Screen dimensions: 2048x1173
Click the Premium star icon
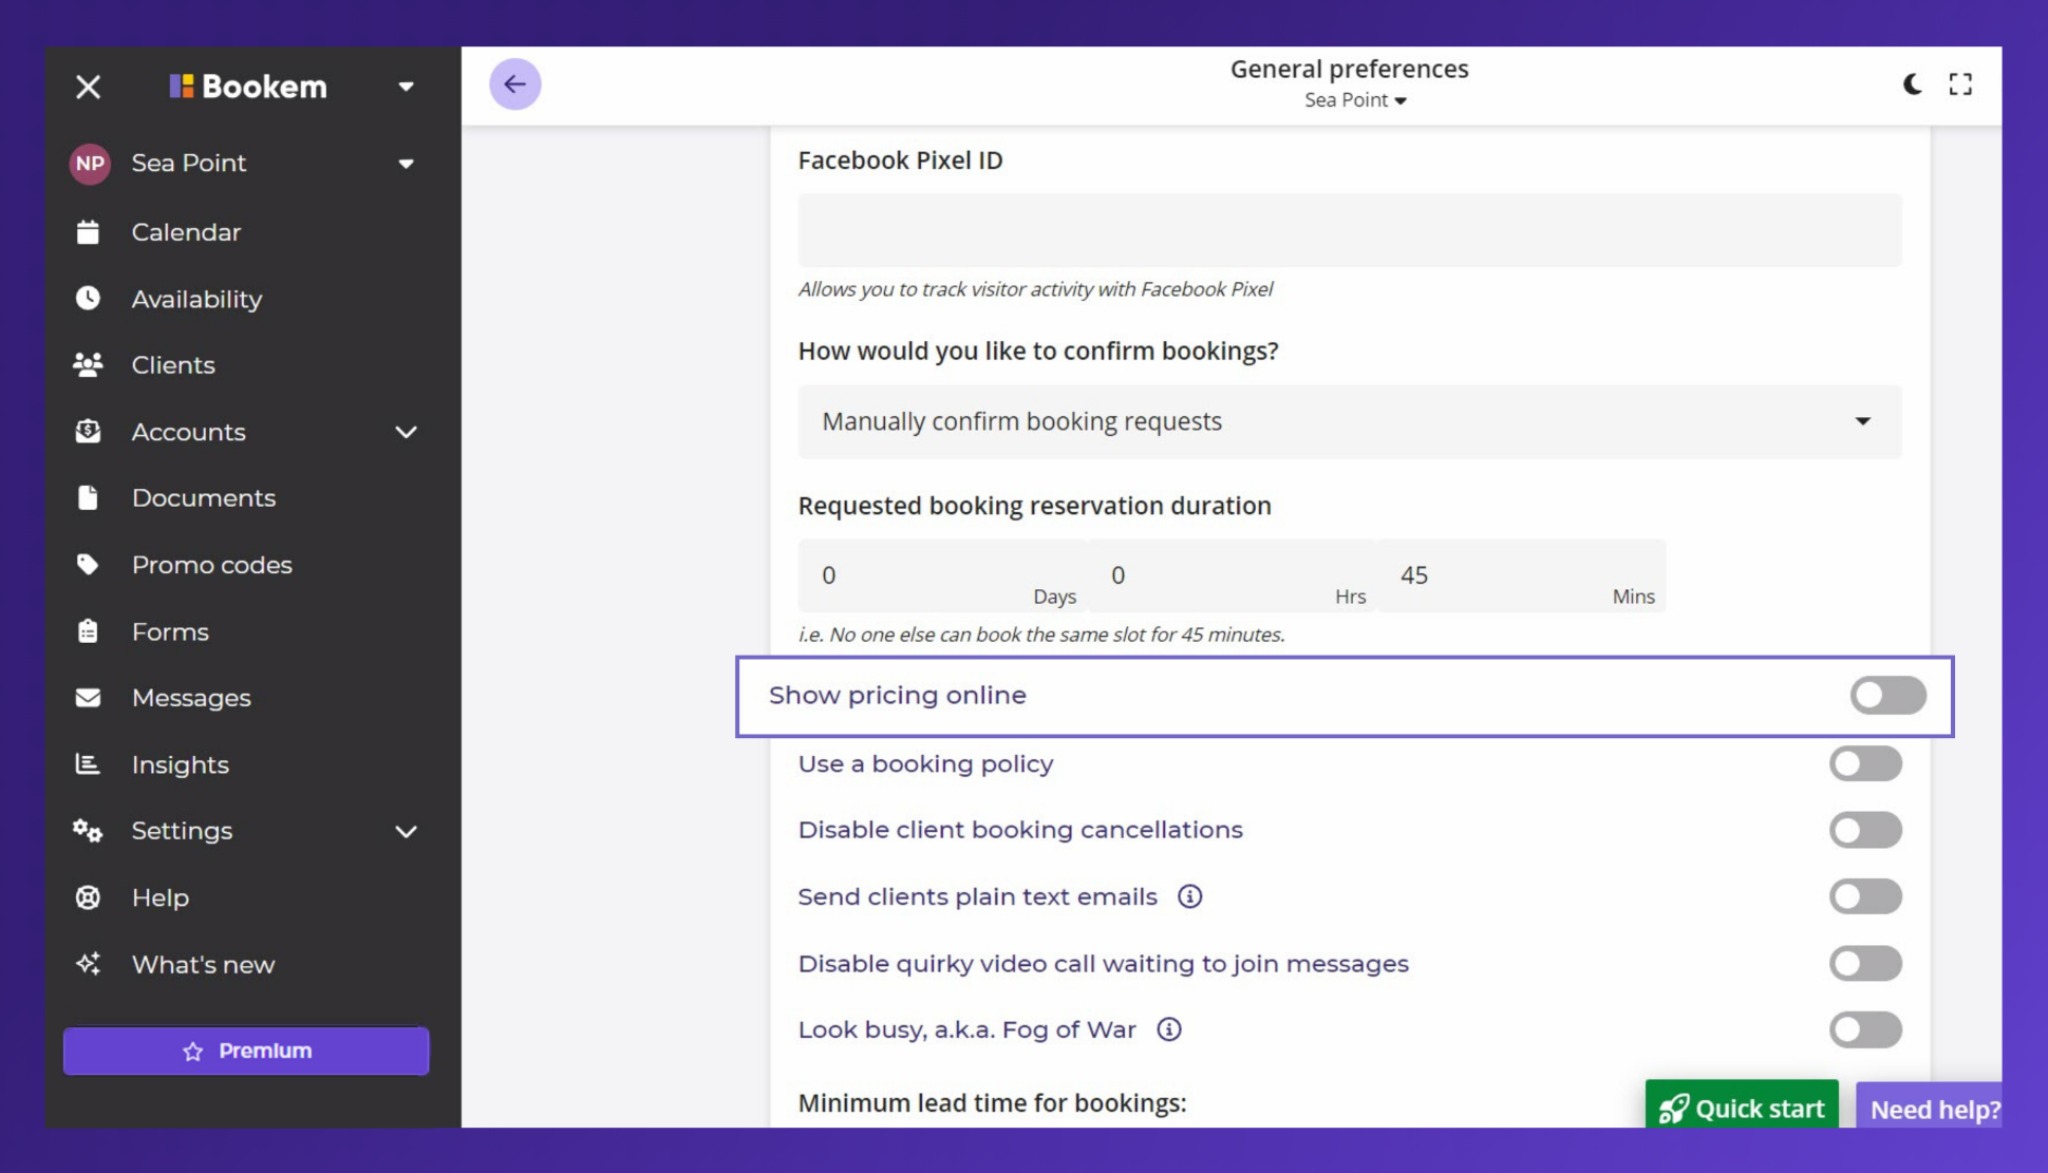point(193,1052)
